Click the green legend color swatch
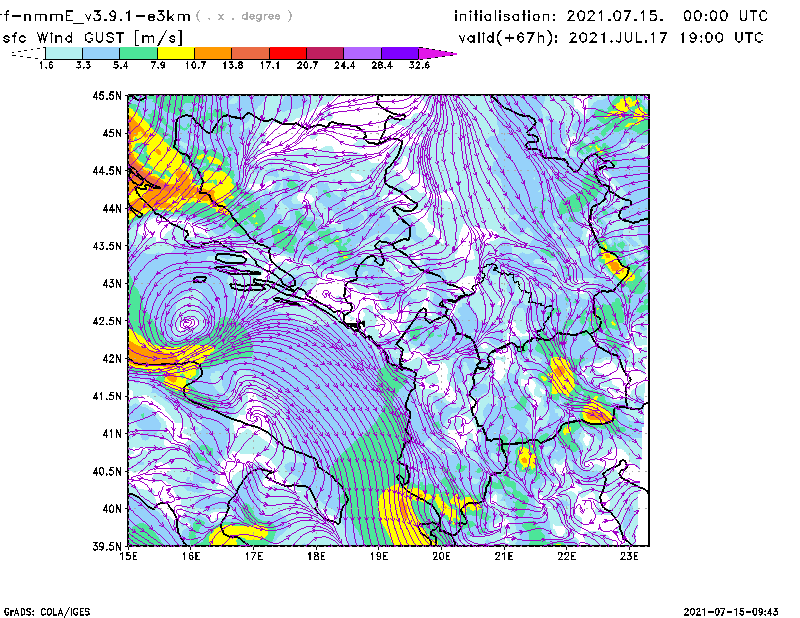Viewport: 800px width, 618px height. coord(138,53)
